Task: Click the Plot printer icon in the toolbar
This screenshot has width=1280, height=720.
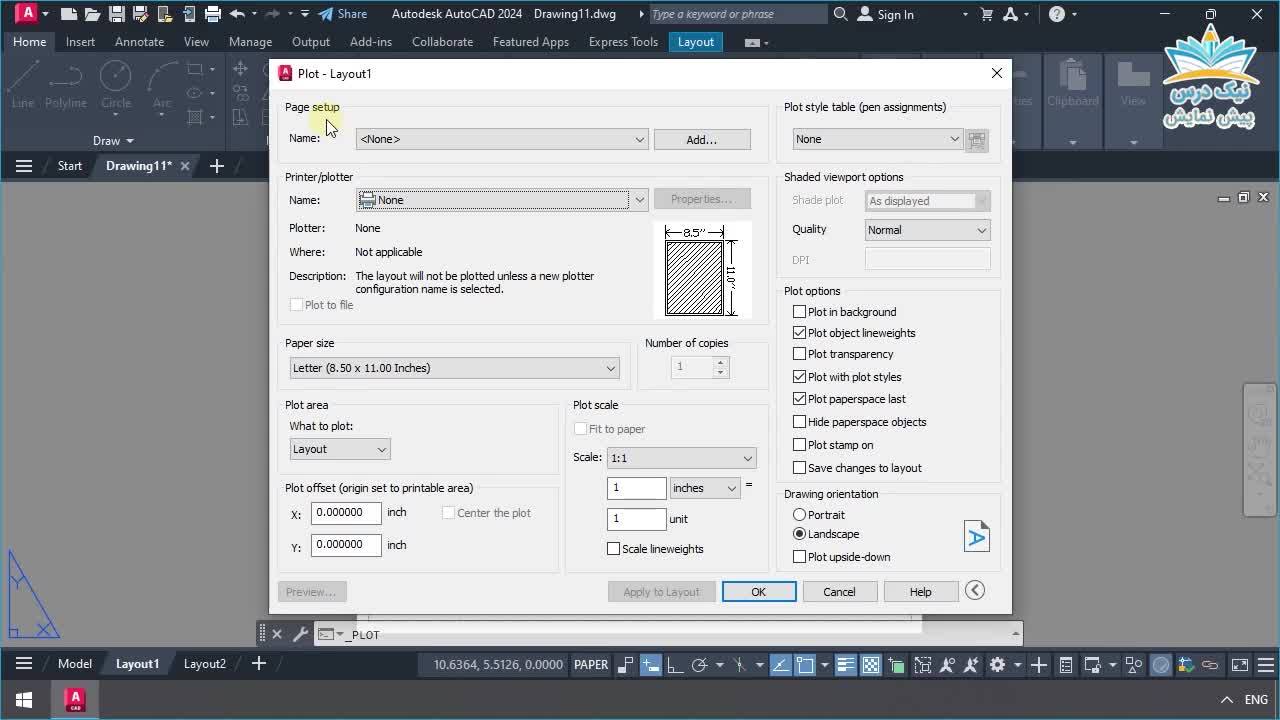Action: [212, 14]
